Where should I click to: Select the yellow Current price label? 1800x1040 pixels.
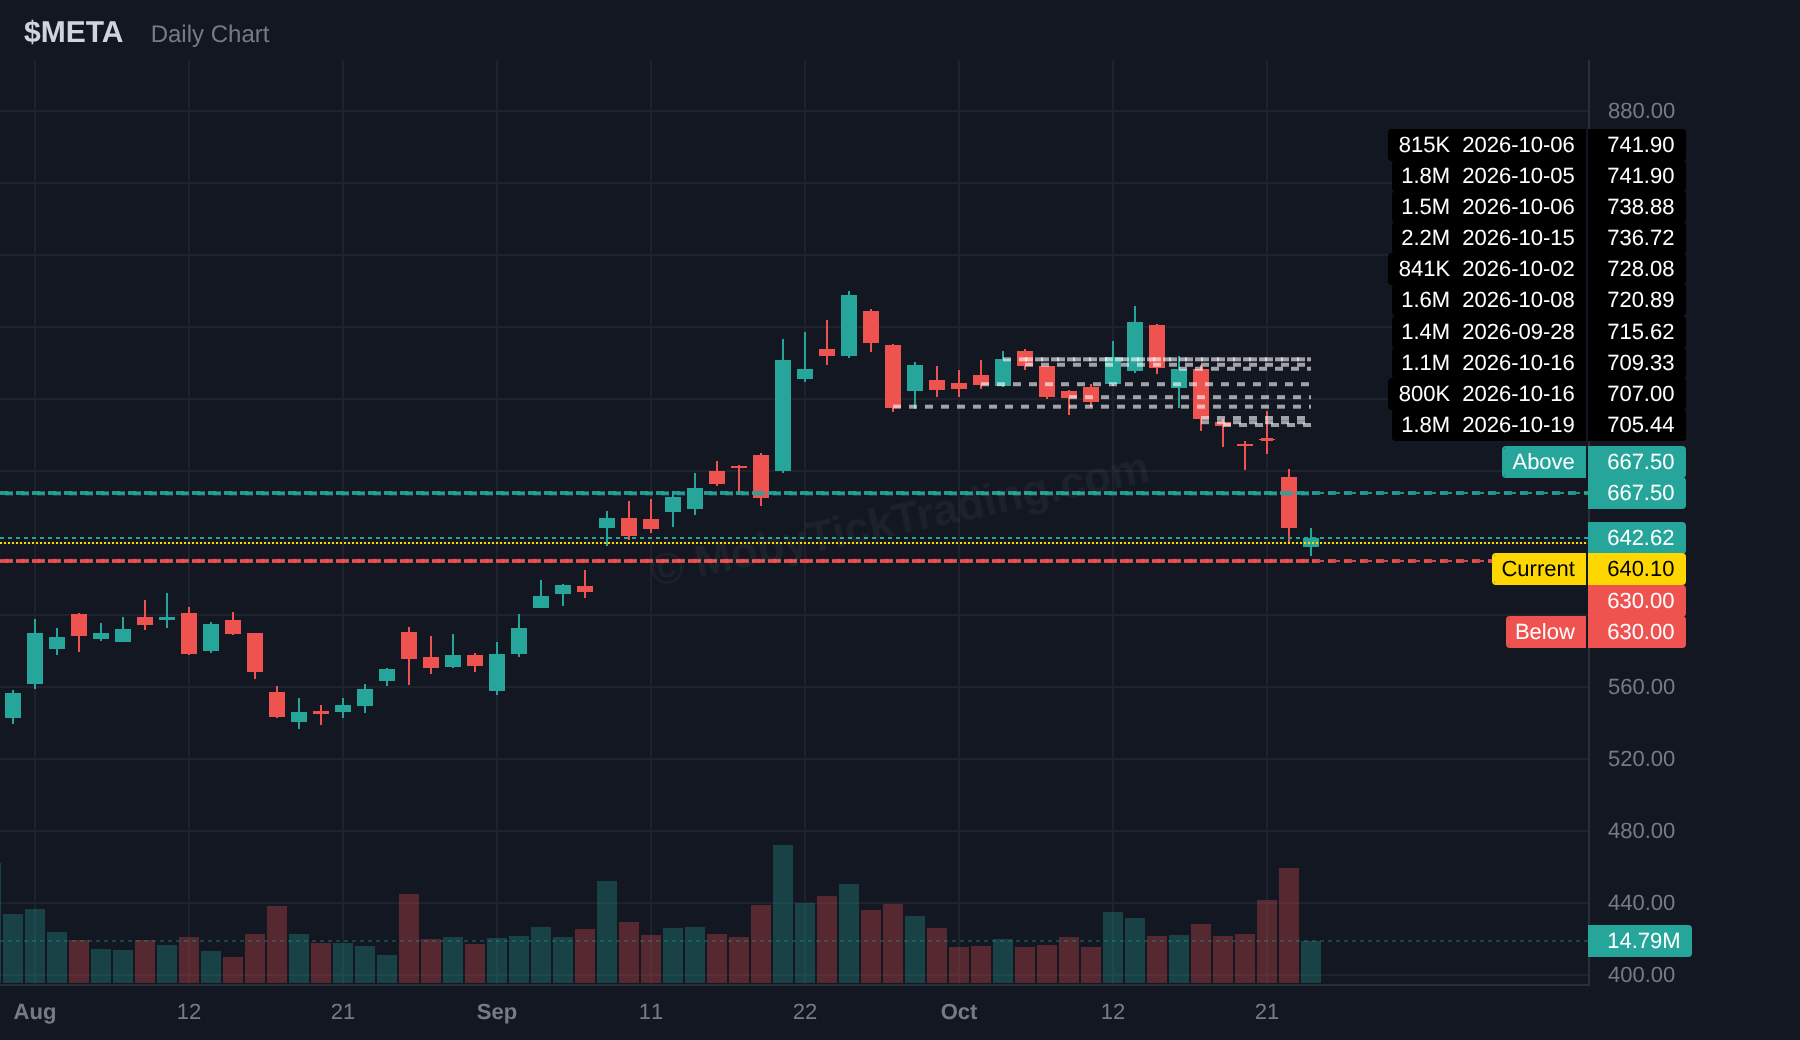point(1538,569)
